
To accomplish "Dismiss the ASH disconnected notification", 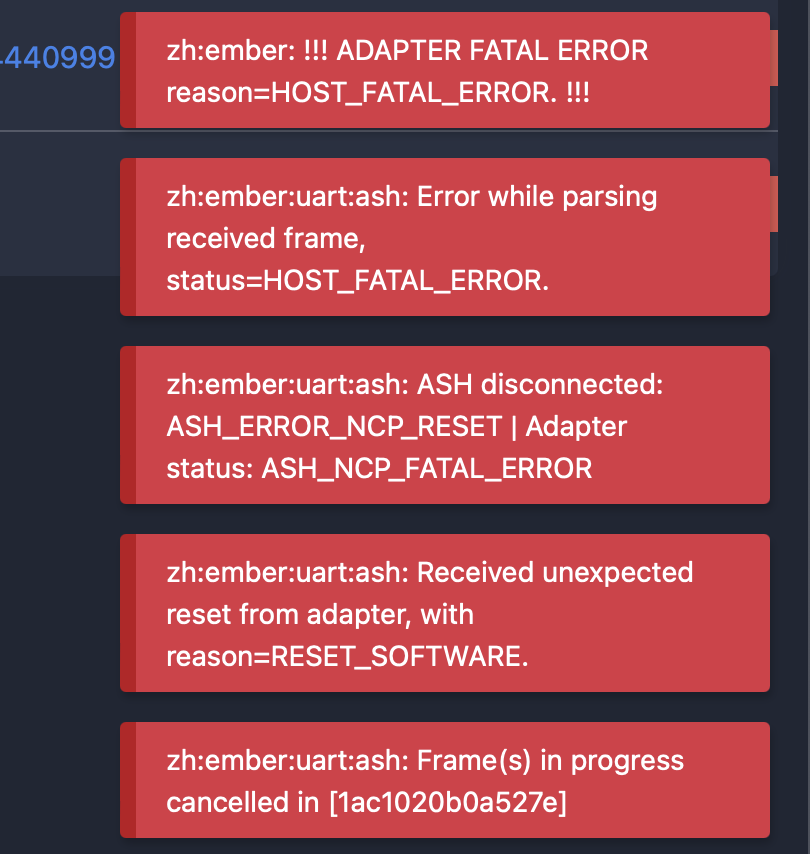I will coord(444,425).
